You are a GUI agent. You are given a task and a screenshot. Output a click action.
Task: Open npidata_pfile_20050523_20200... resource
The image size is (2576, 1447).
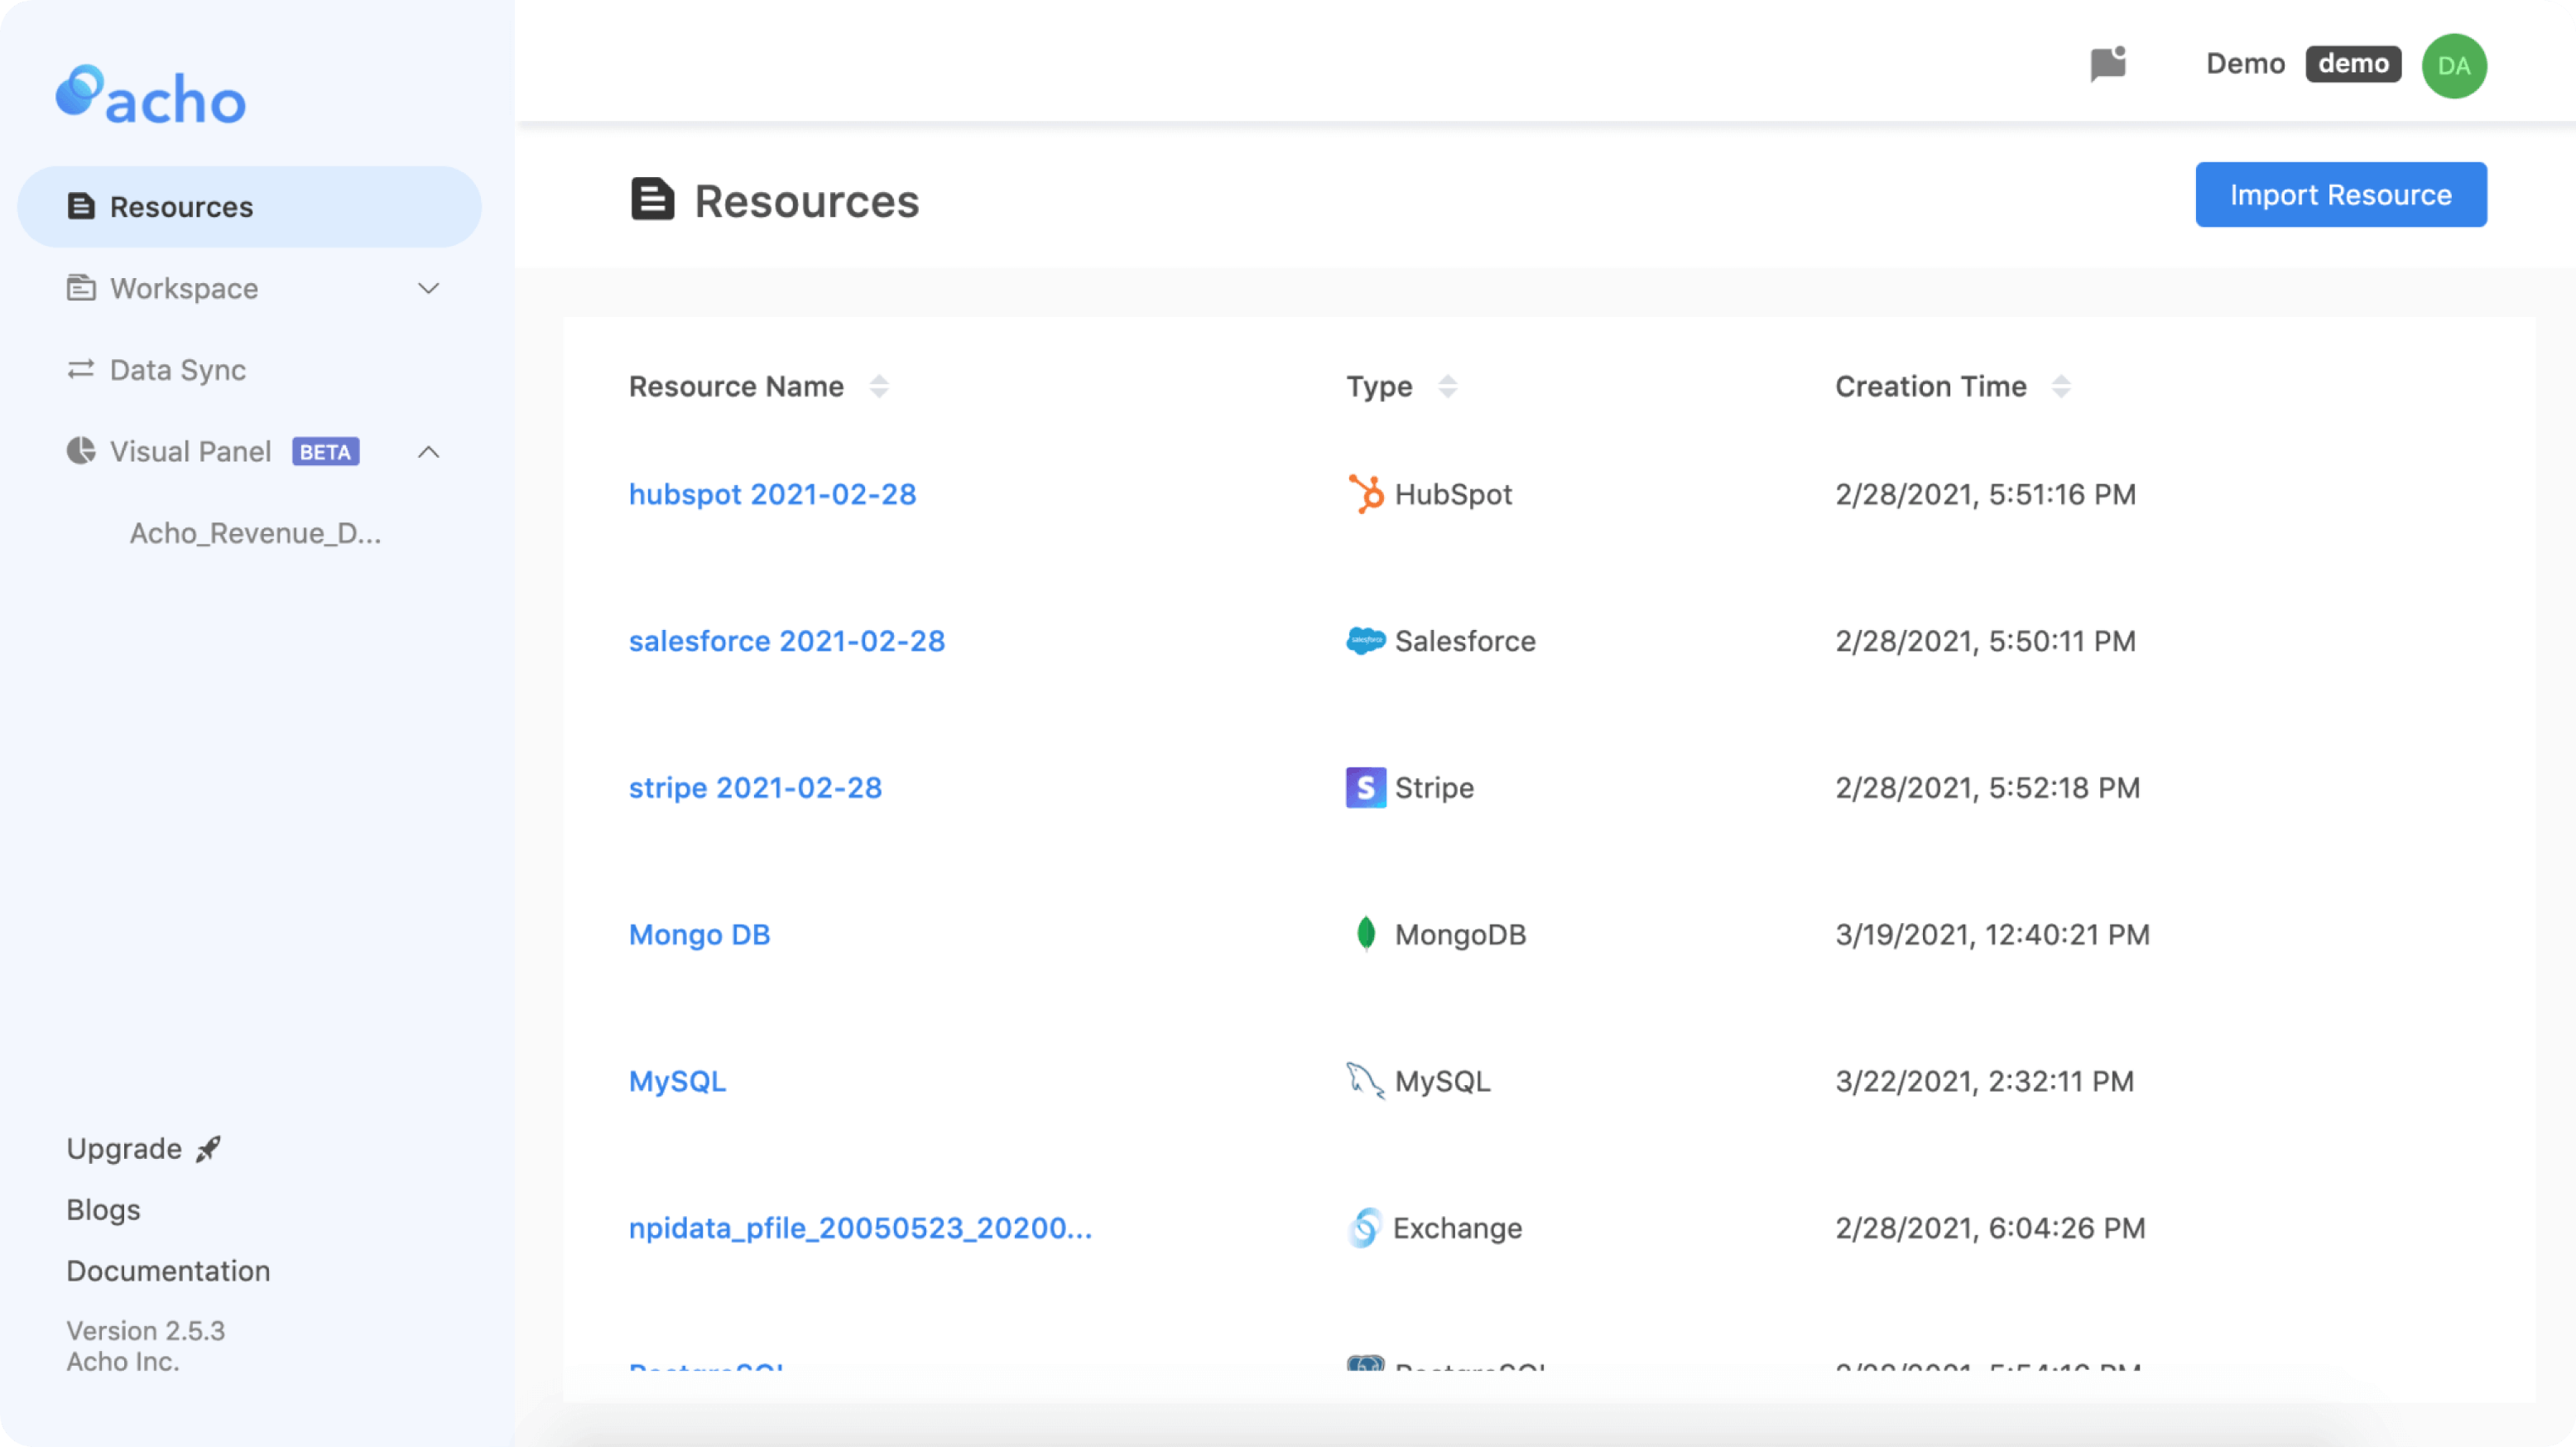pyautogui.click(x=860, y=1228)
